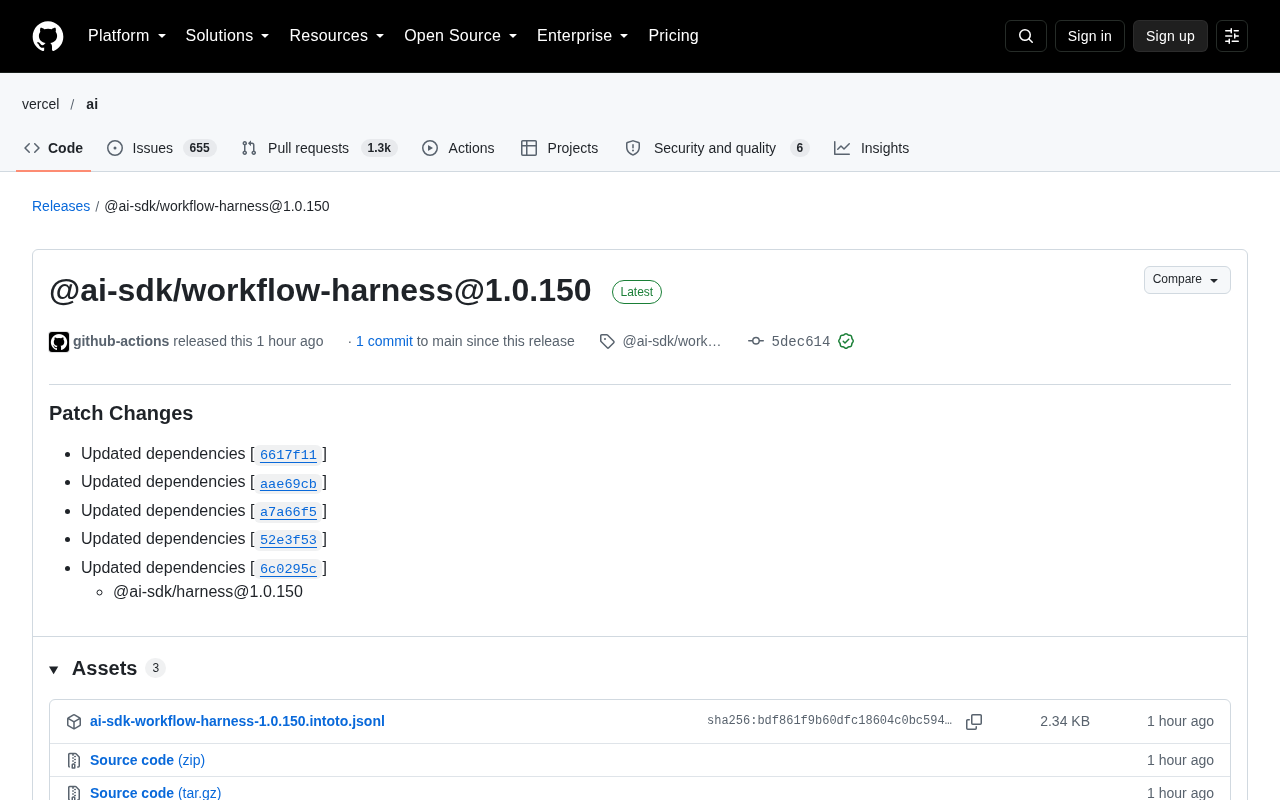Expand the Open Source menu
Image resolution: width=1280 pixels, height=800 pixels.
pyautogui.click(x=461, y=36)
